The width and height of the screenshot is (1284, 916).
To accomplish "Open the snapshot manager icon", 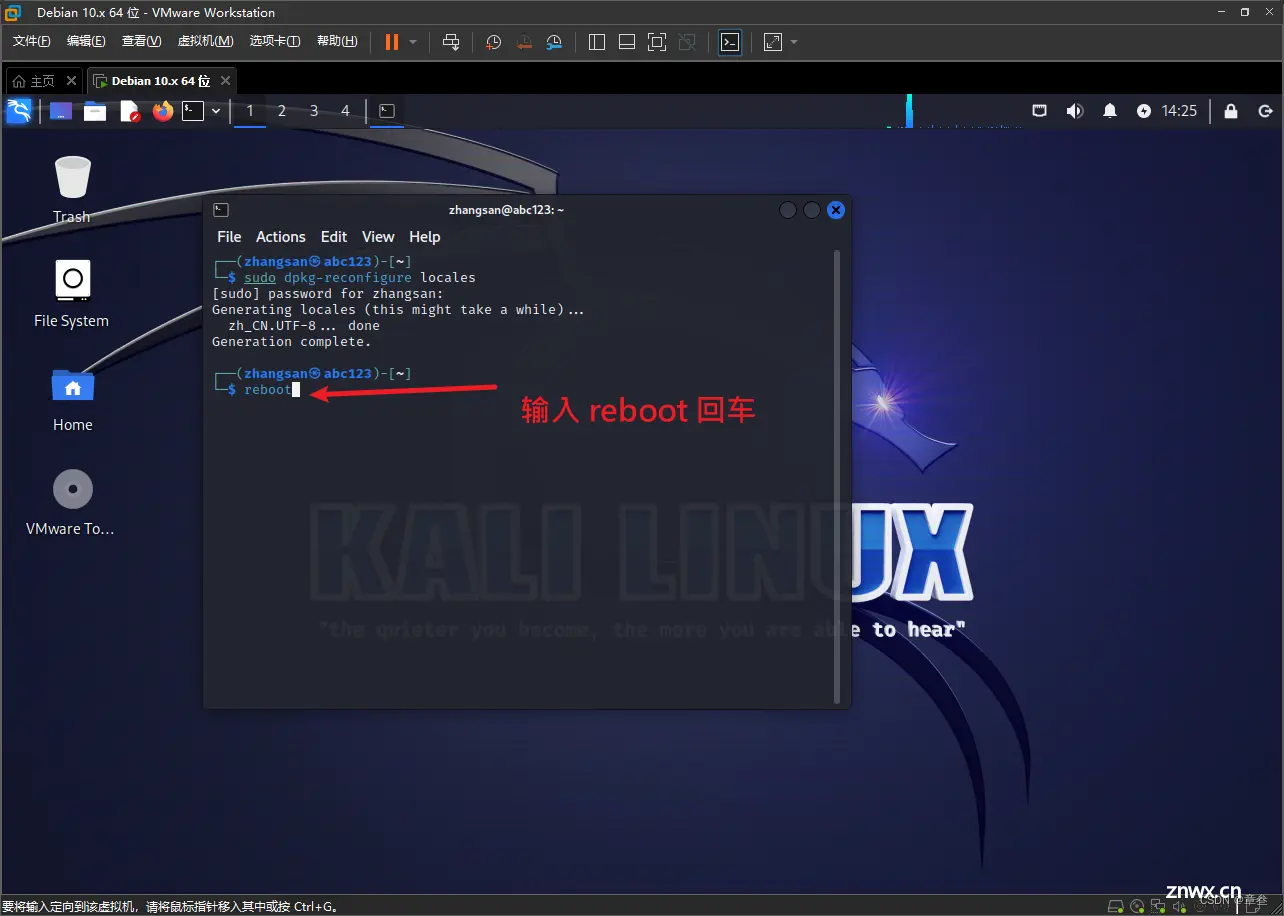I will pyautogui.click(x=554, y=42).
